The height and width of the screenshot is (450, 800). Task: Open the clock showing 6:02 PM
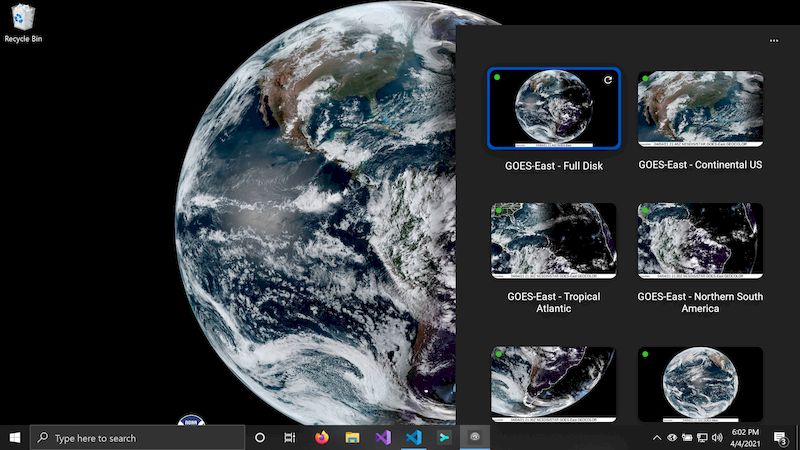coord(746,437)
